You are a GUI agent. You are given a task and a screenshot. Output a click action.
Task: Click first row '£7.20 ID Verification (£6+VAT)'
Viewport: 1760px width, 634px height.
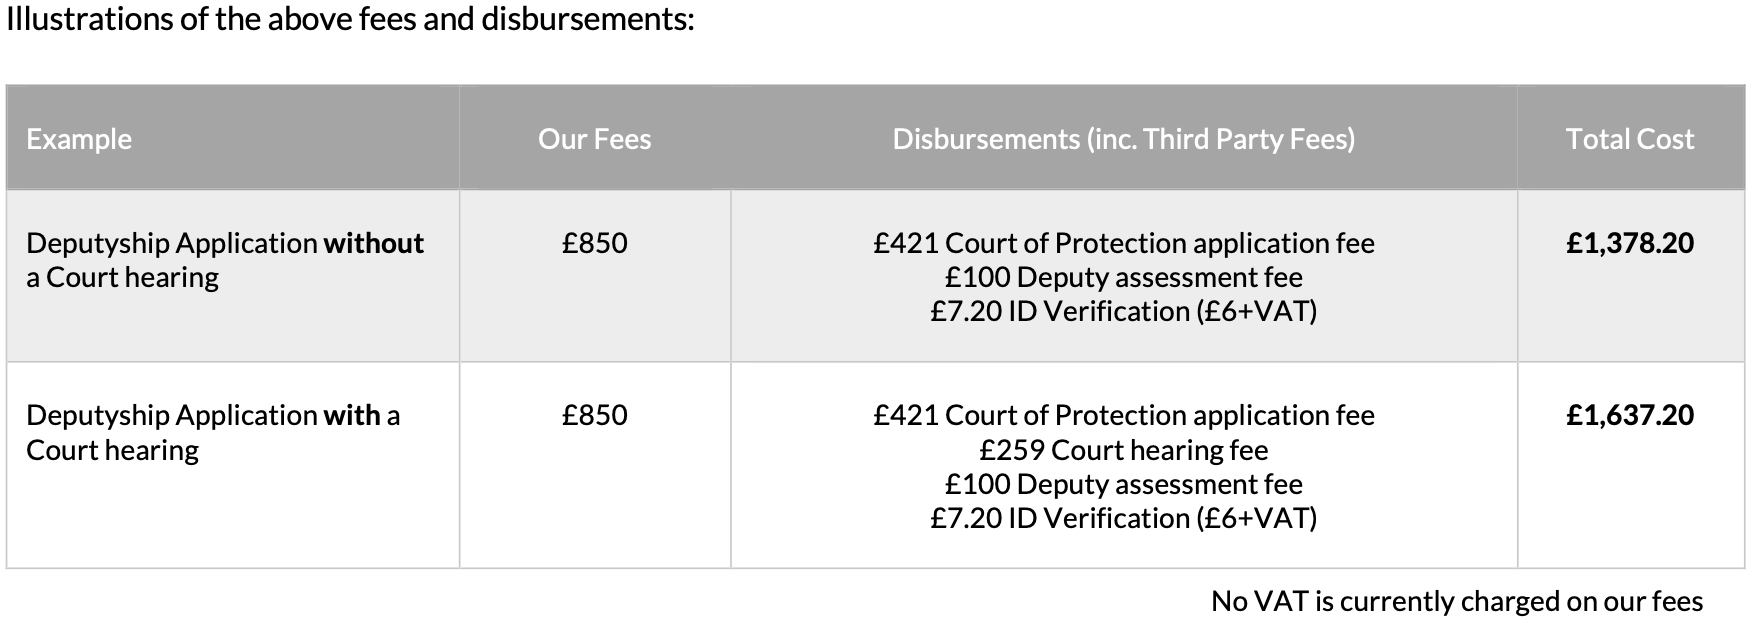pyautogui.click(x=1124, y=311)
